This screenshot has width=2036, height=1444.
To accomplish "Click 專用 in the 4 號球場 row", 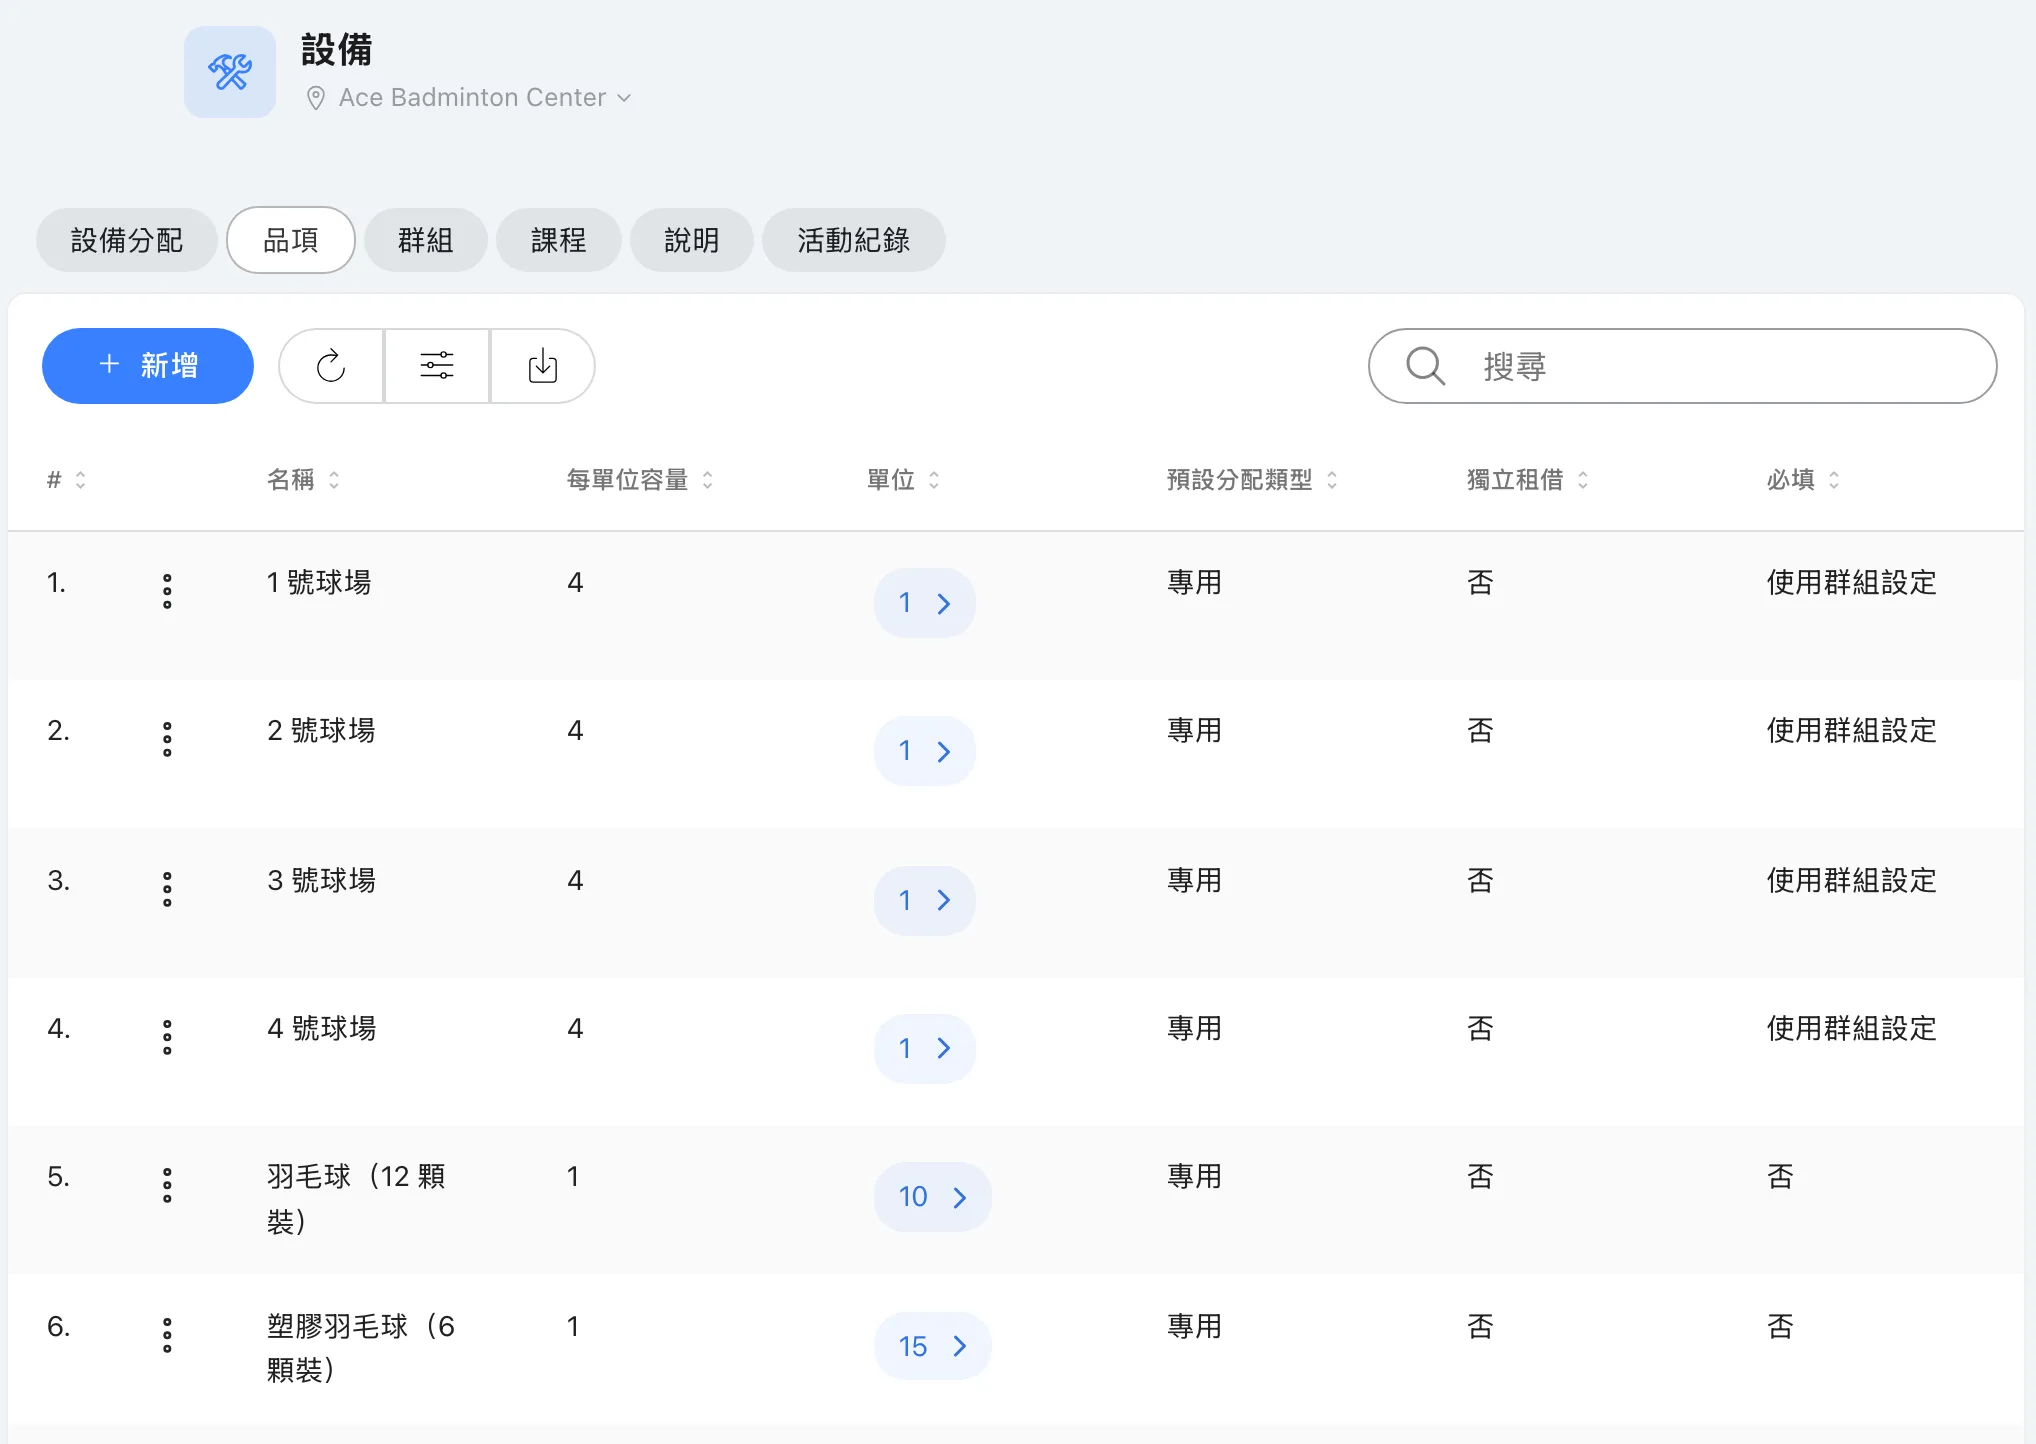I will (x=1194, y=1028).
